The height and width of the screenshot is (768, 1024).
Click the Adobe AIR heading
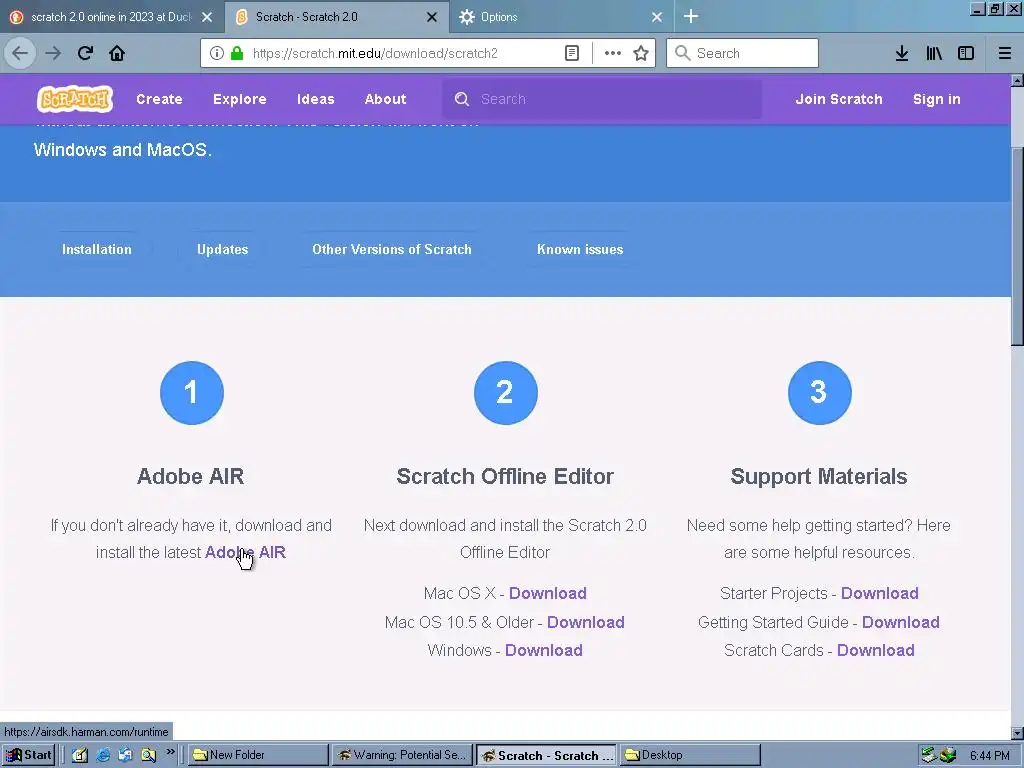[191, 476]
